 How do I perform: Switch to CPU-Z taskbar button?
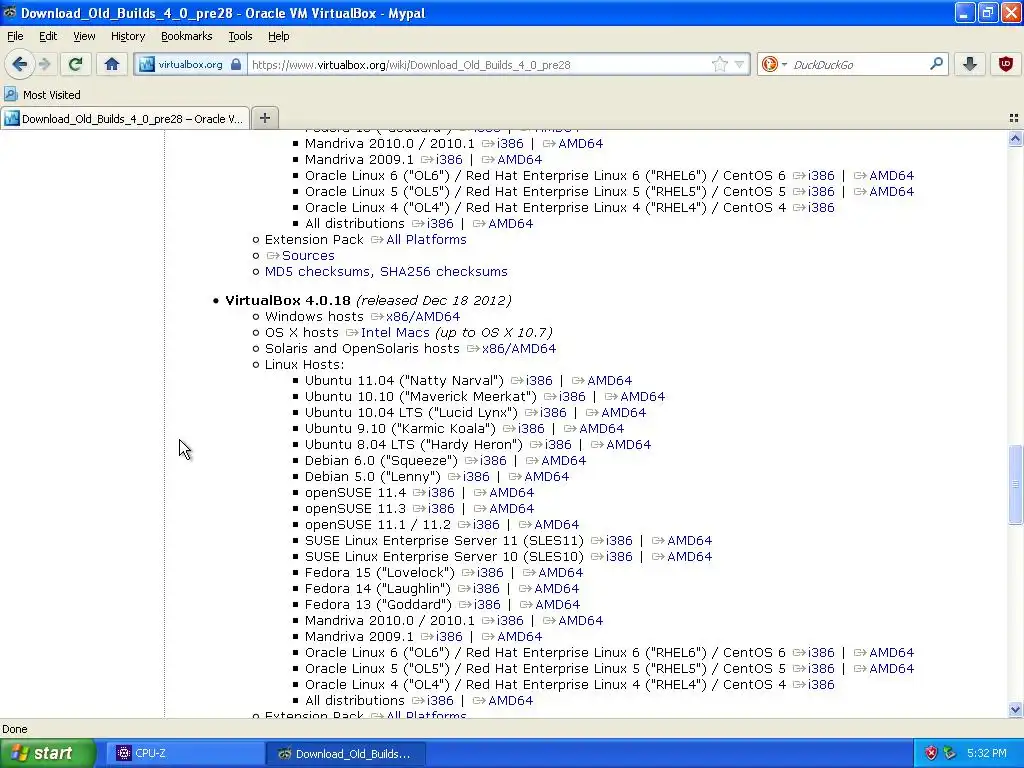[x=186, y=754]
